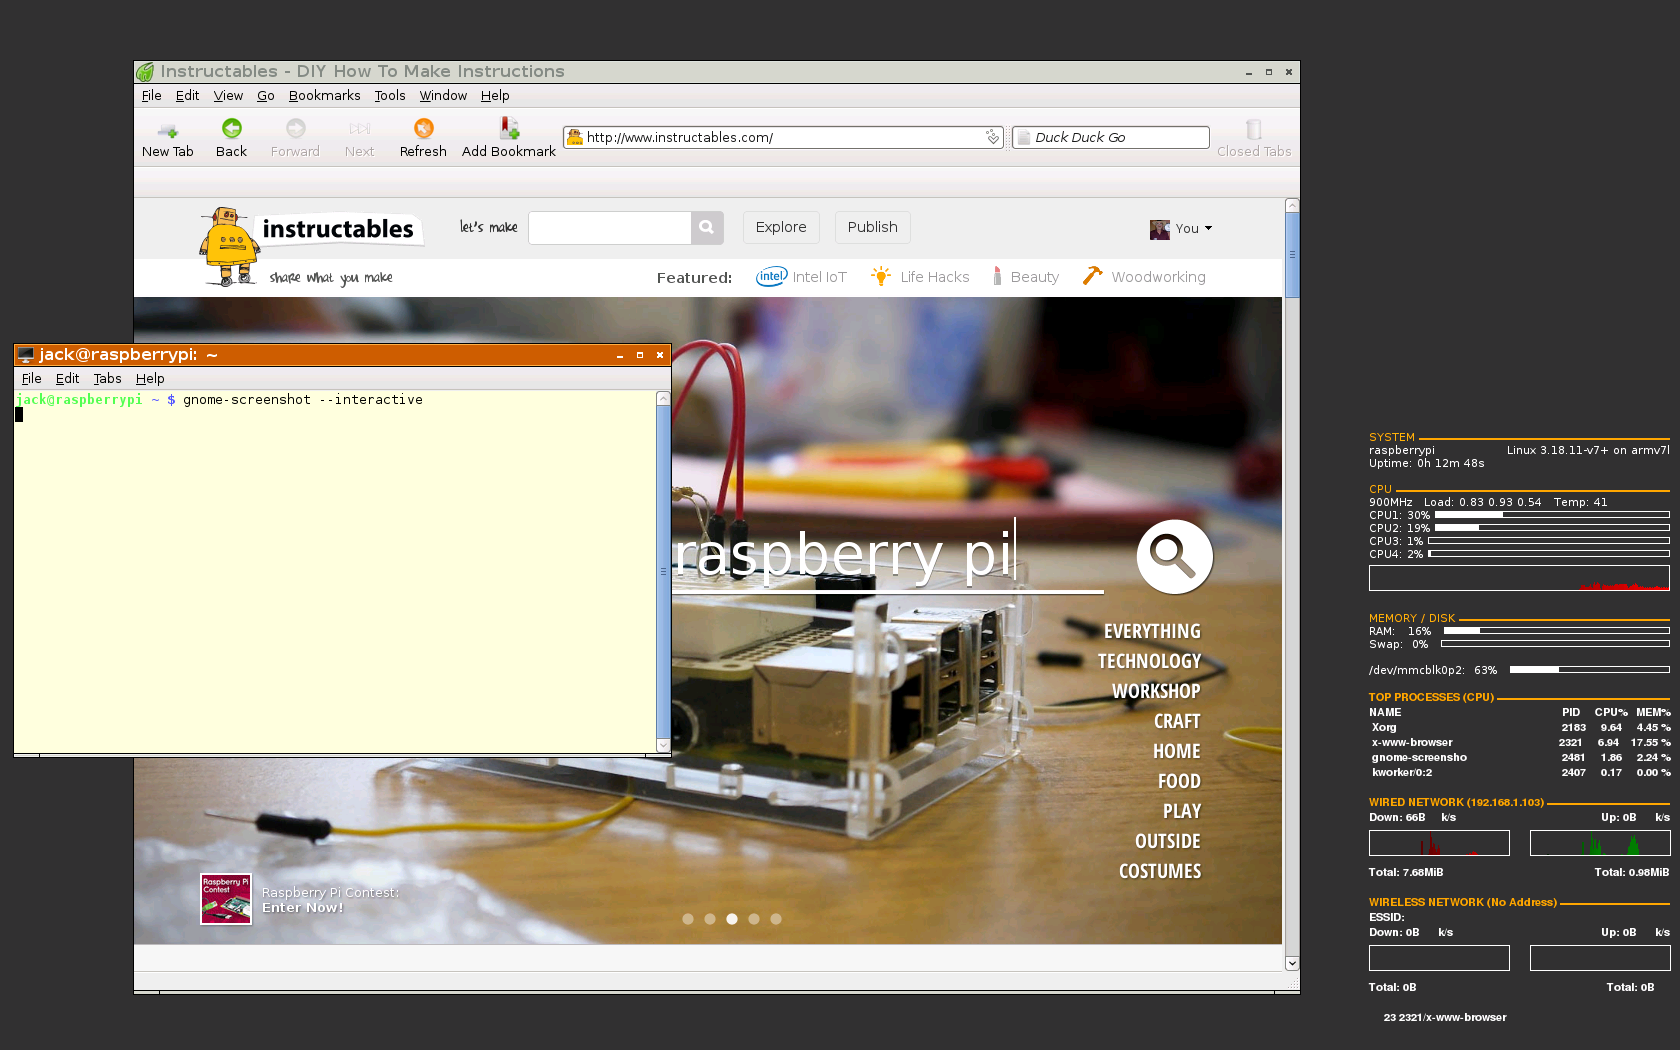Click the terminal scrollbar up arrow
This screenshot has width=1680, height=1050.
tap(663, 399)
